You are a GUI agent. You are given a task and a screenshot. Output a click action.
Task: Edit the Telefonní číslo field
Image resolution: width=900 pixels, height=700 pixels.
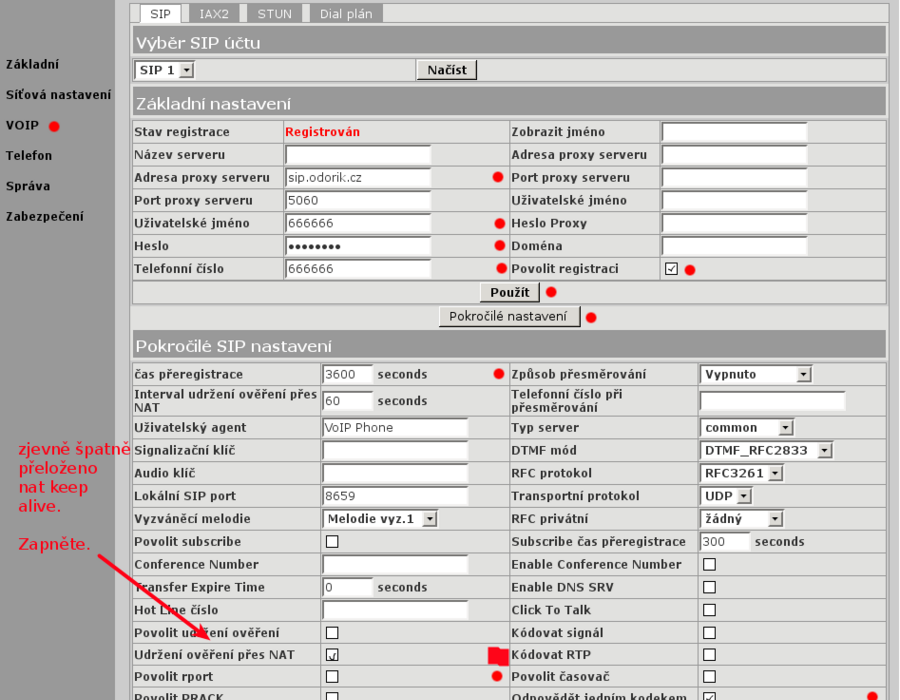click(358, 269)
